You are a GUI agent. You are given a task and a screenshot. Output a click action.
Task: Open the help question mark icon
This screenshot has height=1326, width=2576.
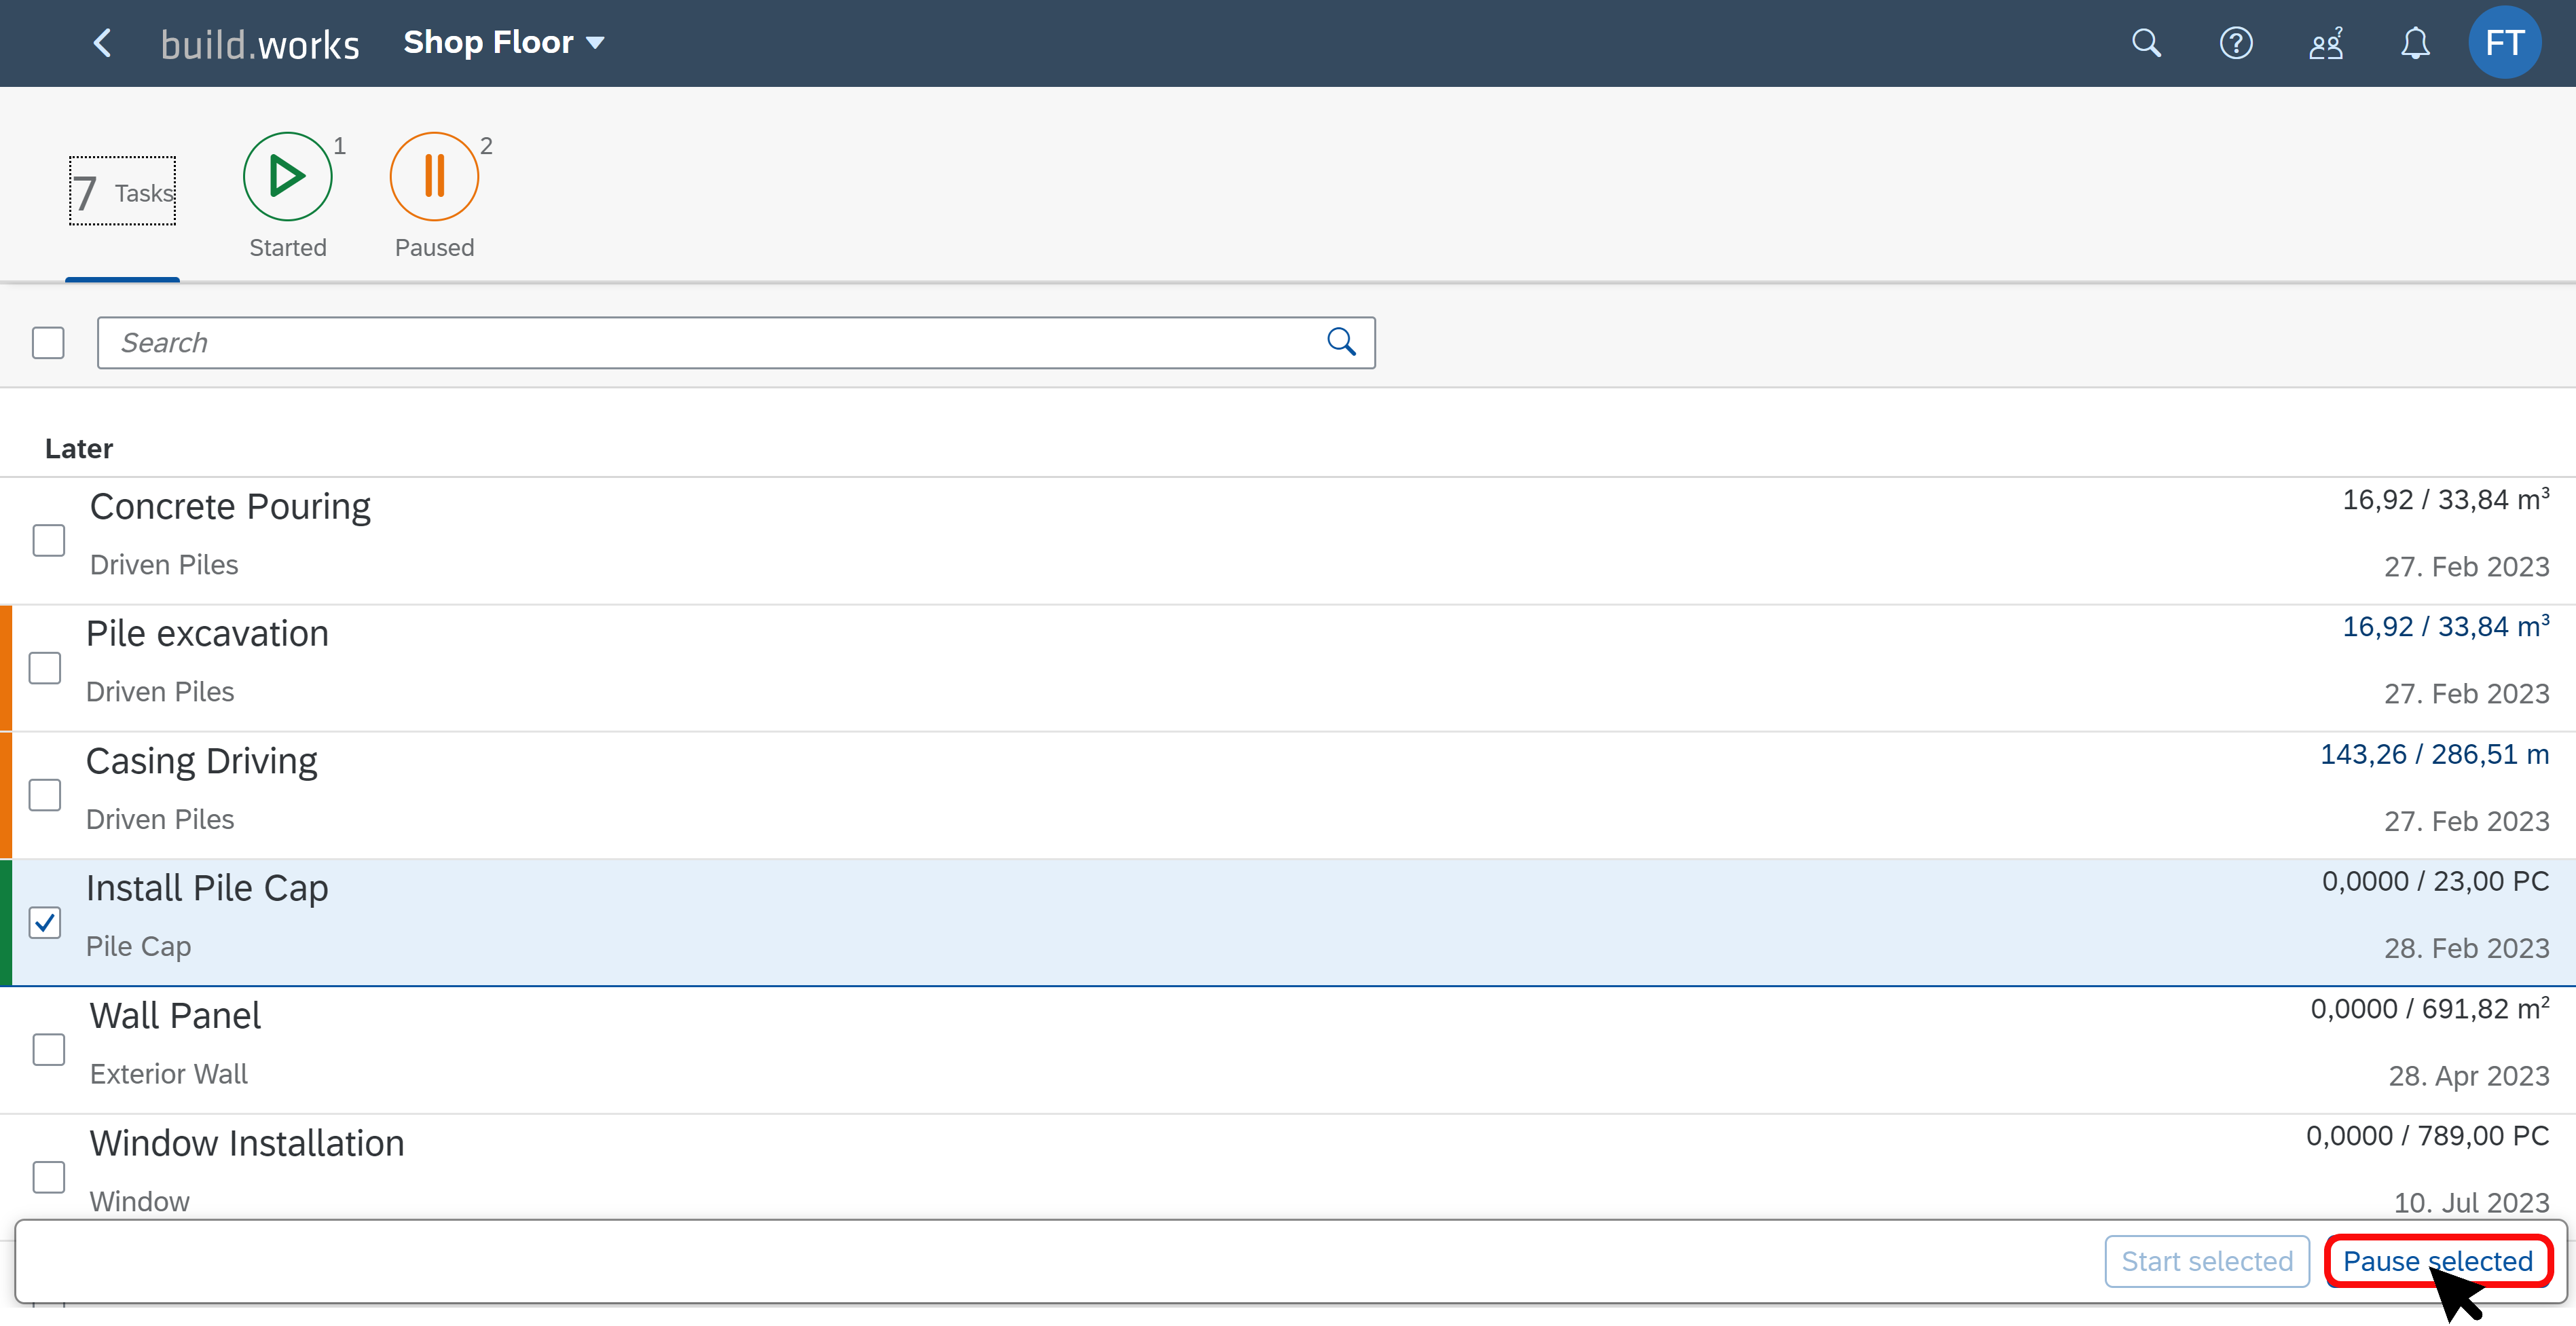tap(2236, 43)
